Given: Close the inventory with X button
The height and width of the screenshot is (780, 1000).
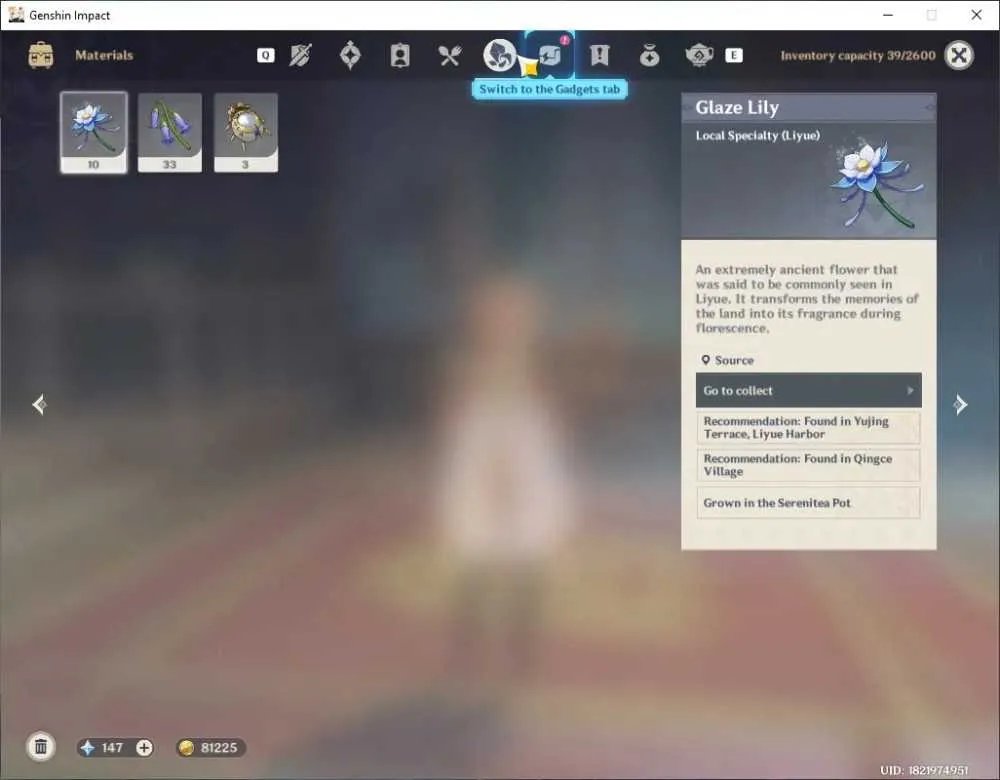Looking at the screenshot, I should coord(959,55).
